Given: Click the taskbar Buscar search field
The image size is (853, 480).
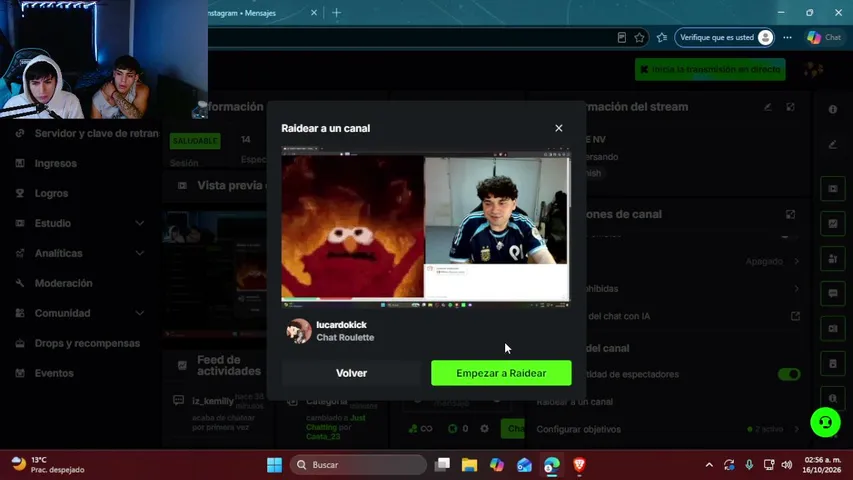Looking at the screenshot, I should point(358,465).
